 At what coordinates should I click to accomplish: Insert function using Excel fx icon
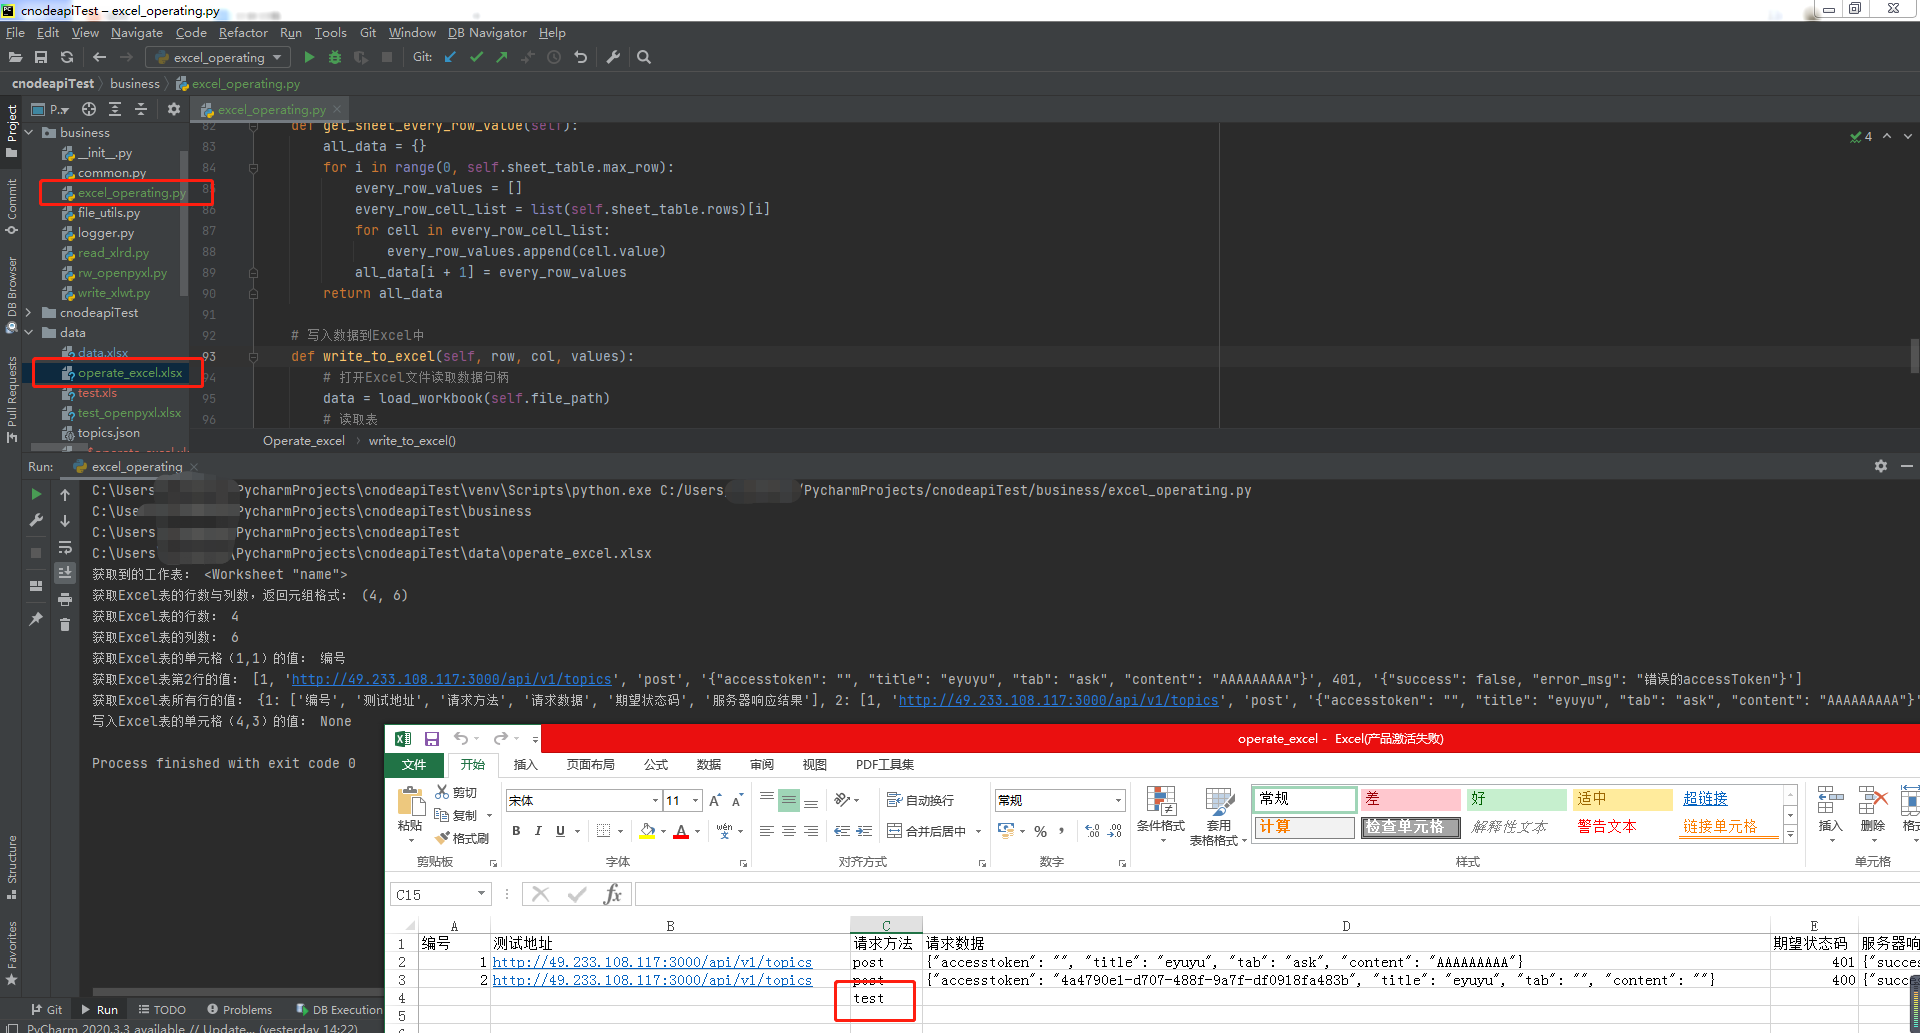(613, 894)
